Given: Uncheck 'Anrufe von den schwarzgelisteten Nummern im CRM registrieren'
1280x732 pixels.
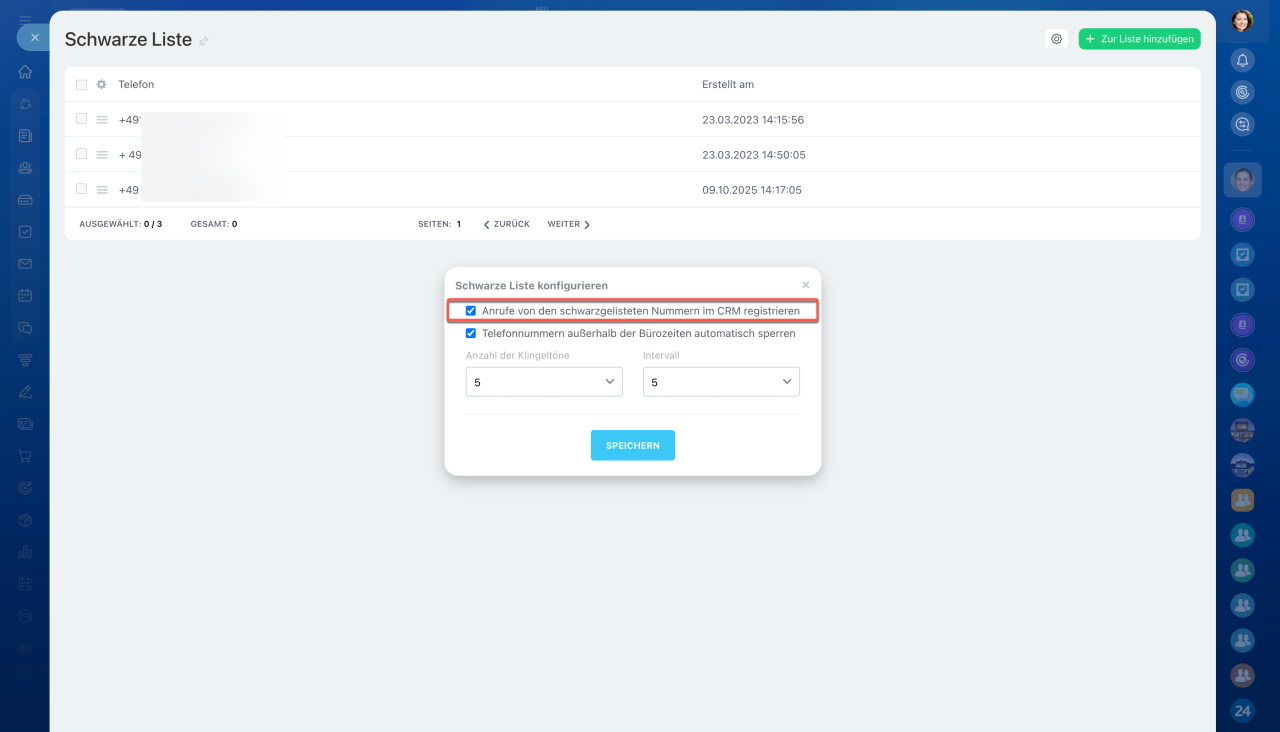Looking at the screenshot, I should (471, 311).
